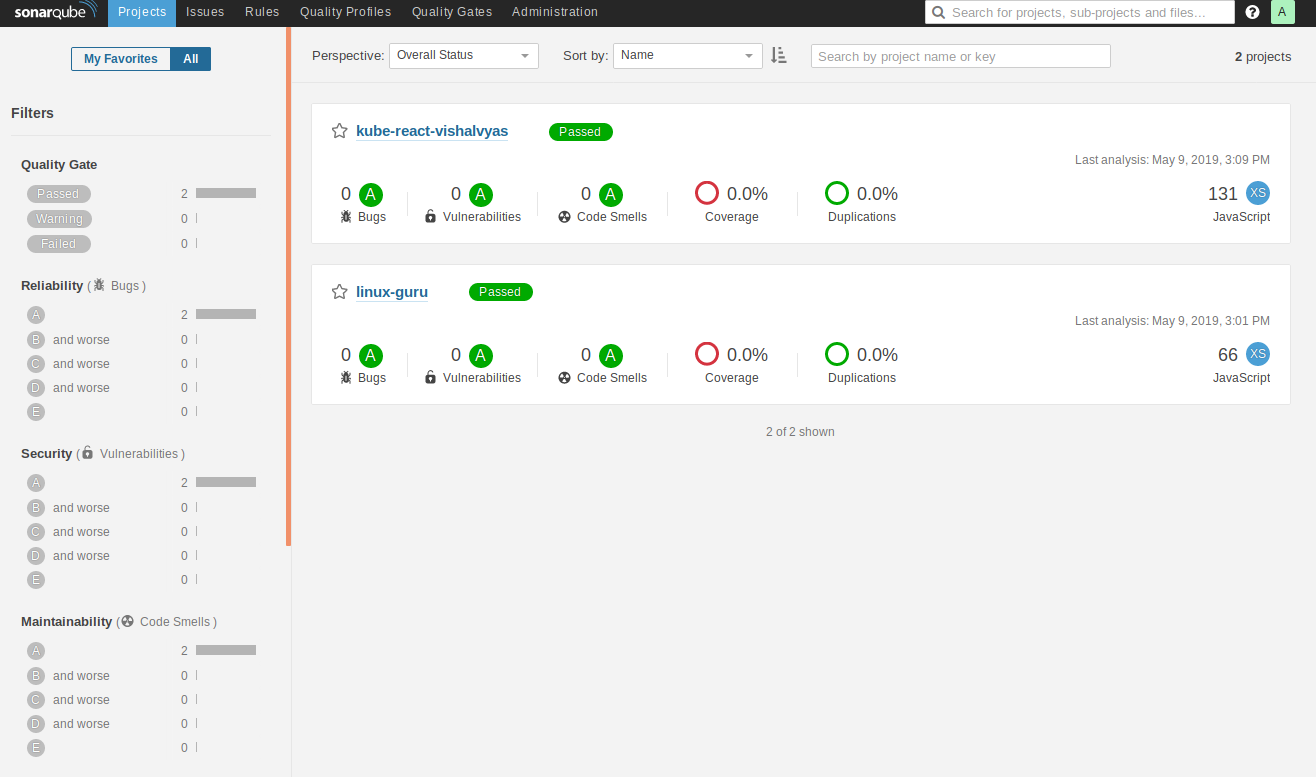Click the code smell icon in linux-guru card

(x=564, y=377)
